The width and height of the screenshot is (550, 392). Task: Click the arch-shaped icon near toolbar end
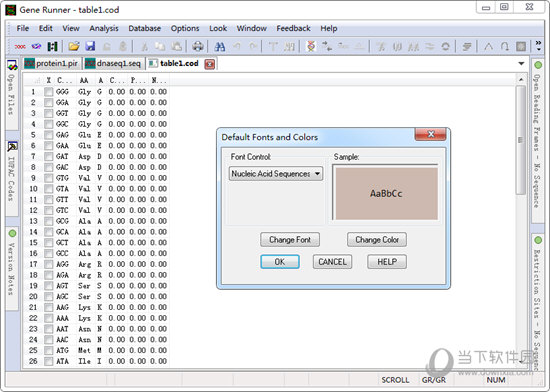(x=505, y=46)
